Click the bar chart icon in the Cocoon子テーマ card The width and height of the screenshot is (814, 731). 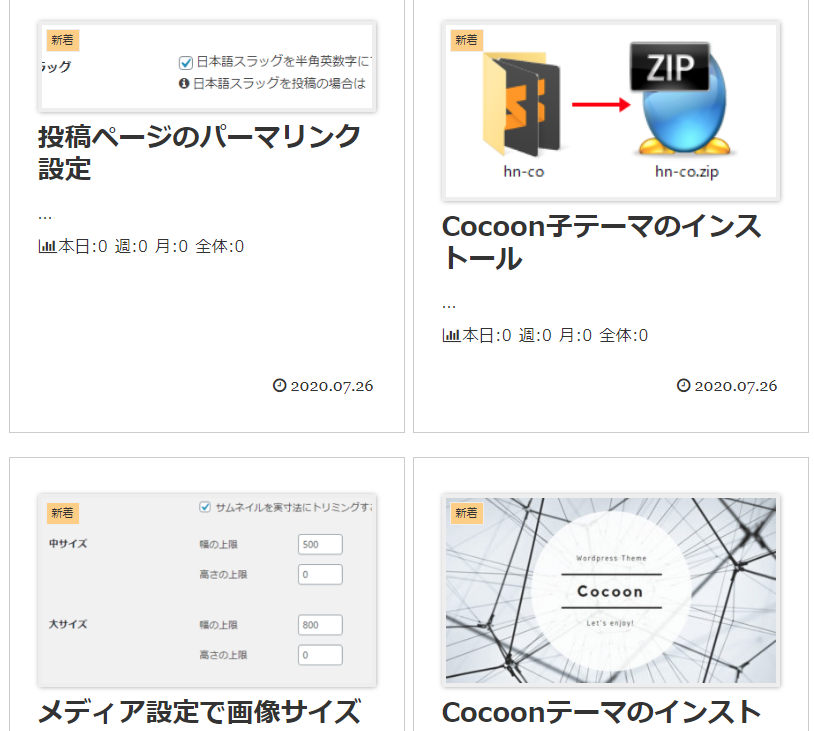coord(451,335)
